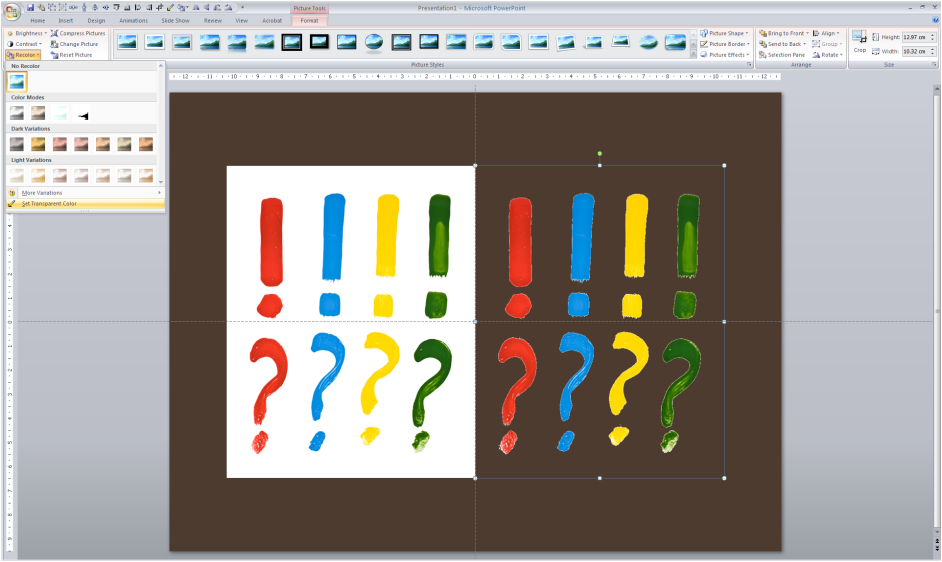Screen dimensions: 942x562
Task: Choose Sepia color mode
Action: (38, 112)
